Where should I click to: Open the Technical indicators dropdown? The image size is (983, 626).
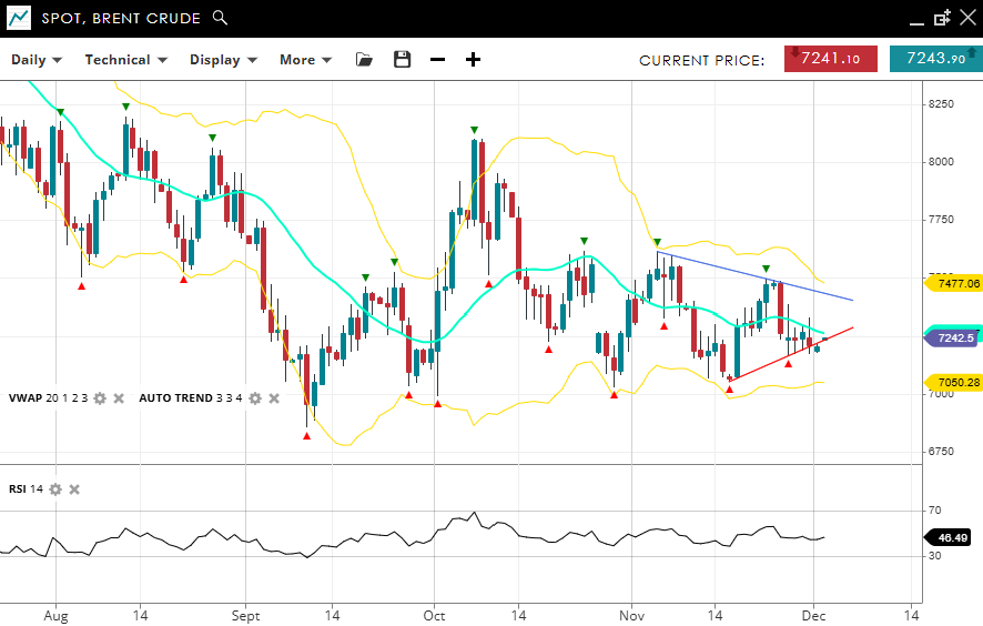(125, 60)
